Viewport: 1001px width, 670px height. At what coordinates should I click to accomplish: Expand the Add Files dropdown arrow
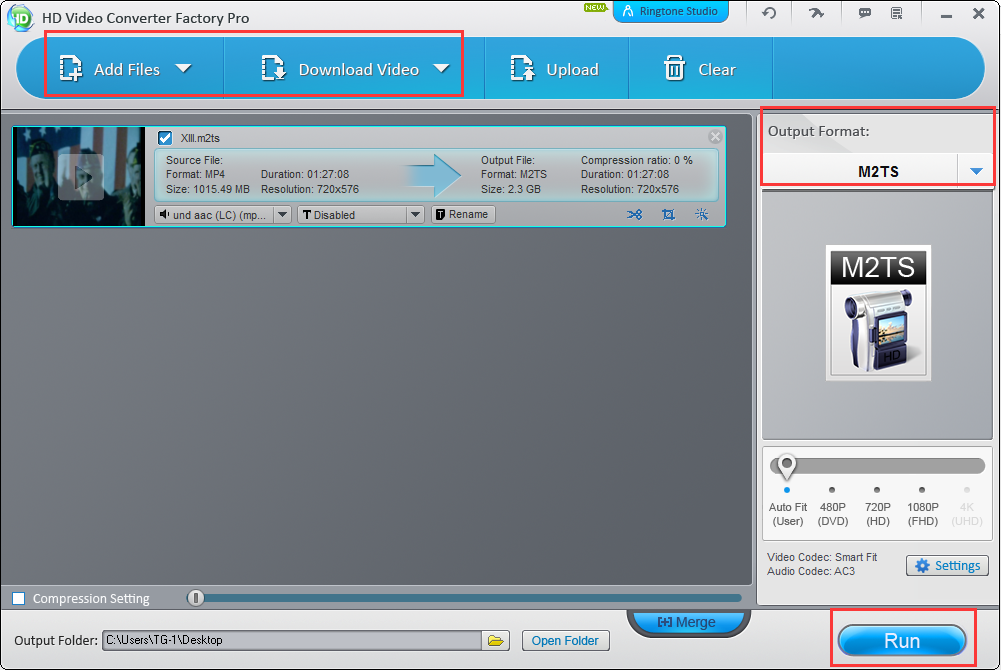pos(184,68)
